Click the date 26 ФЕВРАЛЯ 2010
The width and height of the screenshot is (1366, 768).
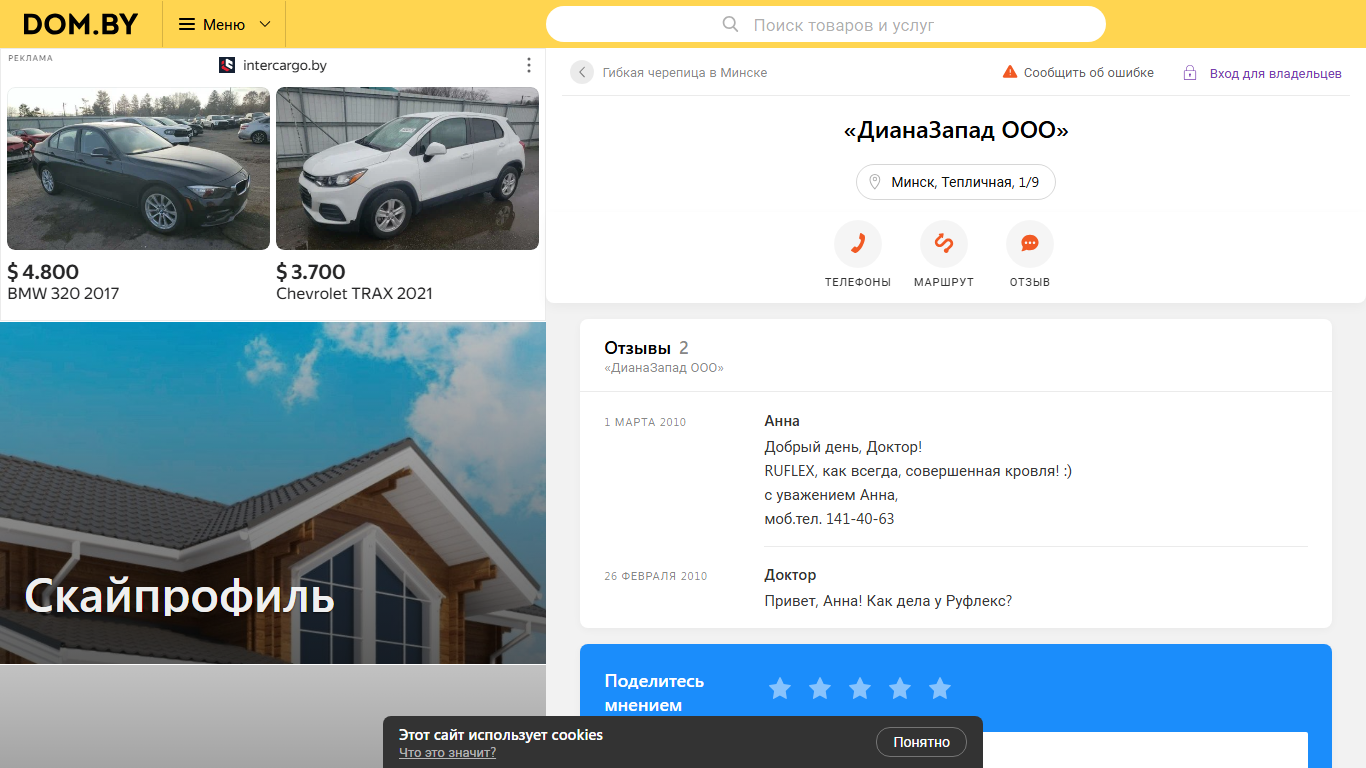pyautogui.click(x=656, y=576)
